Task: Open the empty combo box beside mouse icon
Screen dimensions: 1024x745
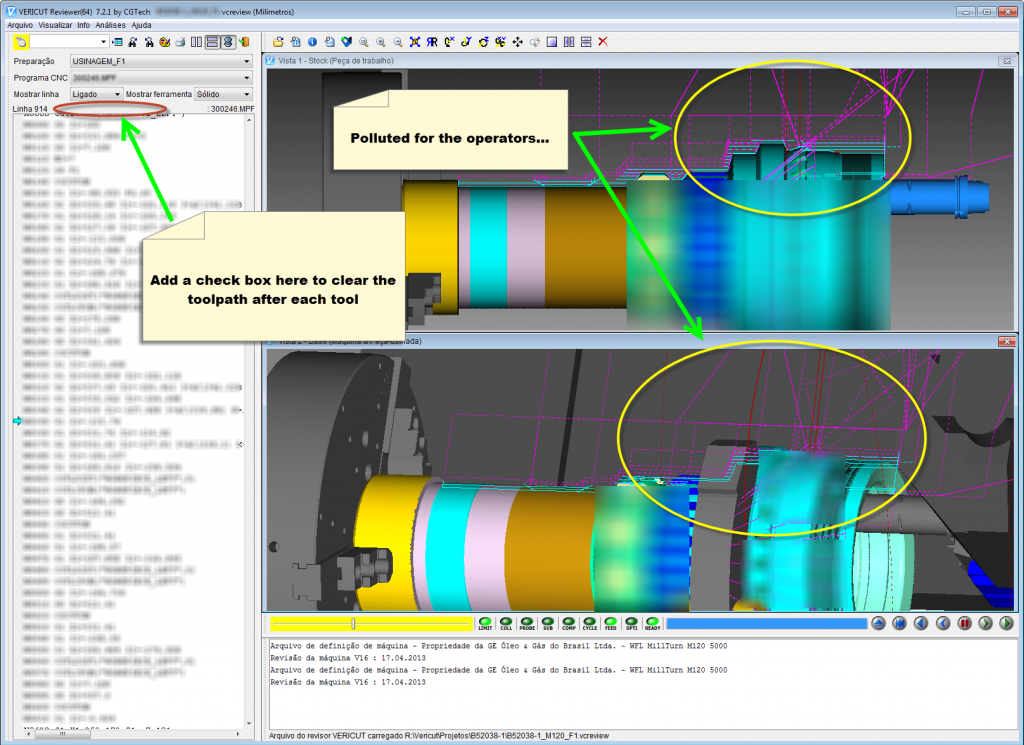Action: point(69,42)
